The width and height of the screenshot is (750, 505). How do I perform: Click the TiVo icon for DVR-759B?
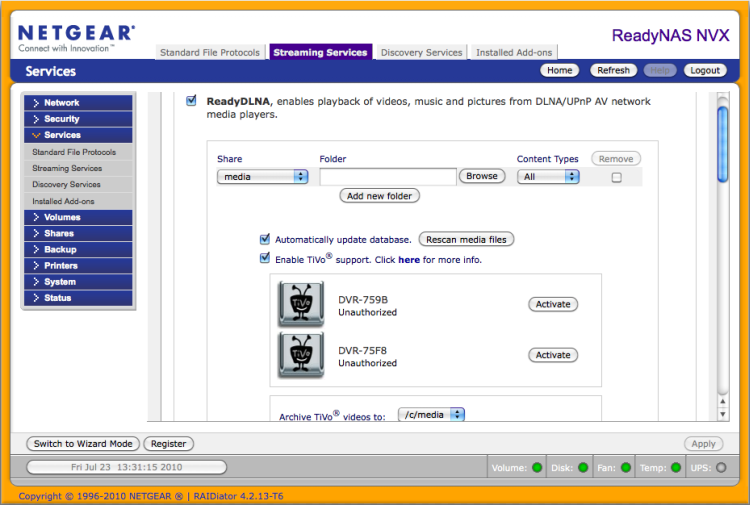[301, 304]
